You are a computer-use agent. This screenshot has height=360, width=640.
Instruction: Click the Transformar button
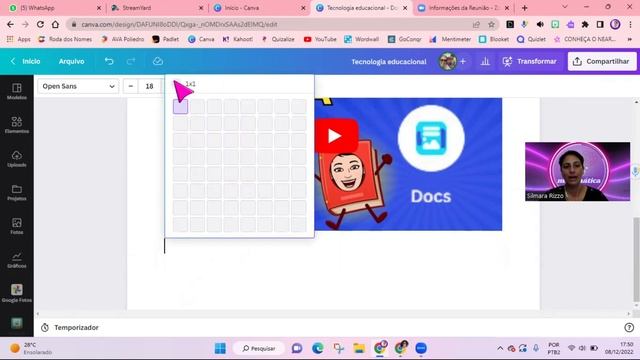pyautogui.click(x=530, y=61)
